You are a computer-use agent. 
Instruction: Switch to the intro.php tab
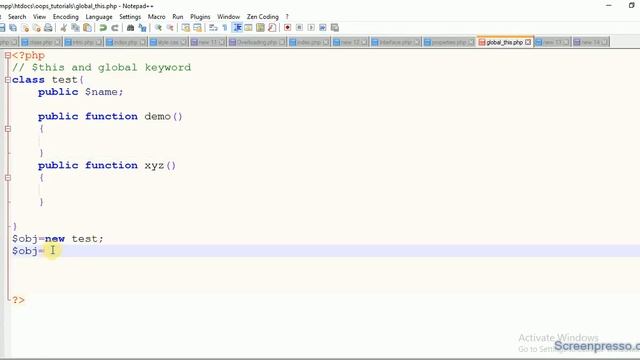click(83, 42)
